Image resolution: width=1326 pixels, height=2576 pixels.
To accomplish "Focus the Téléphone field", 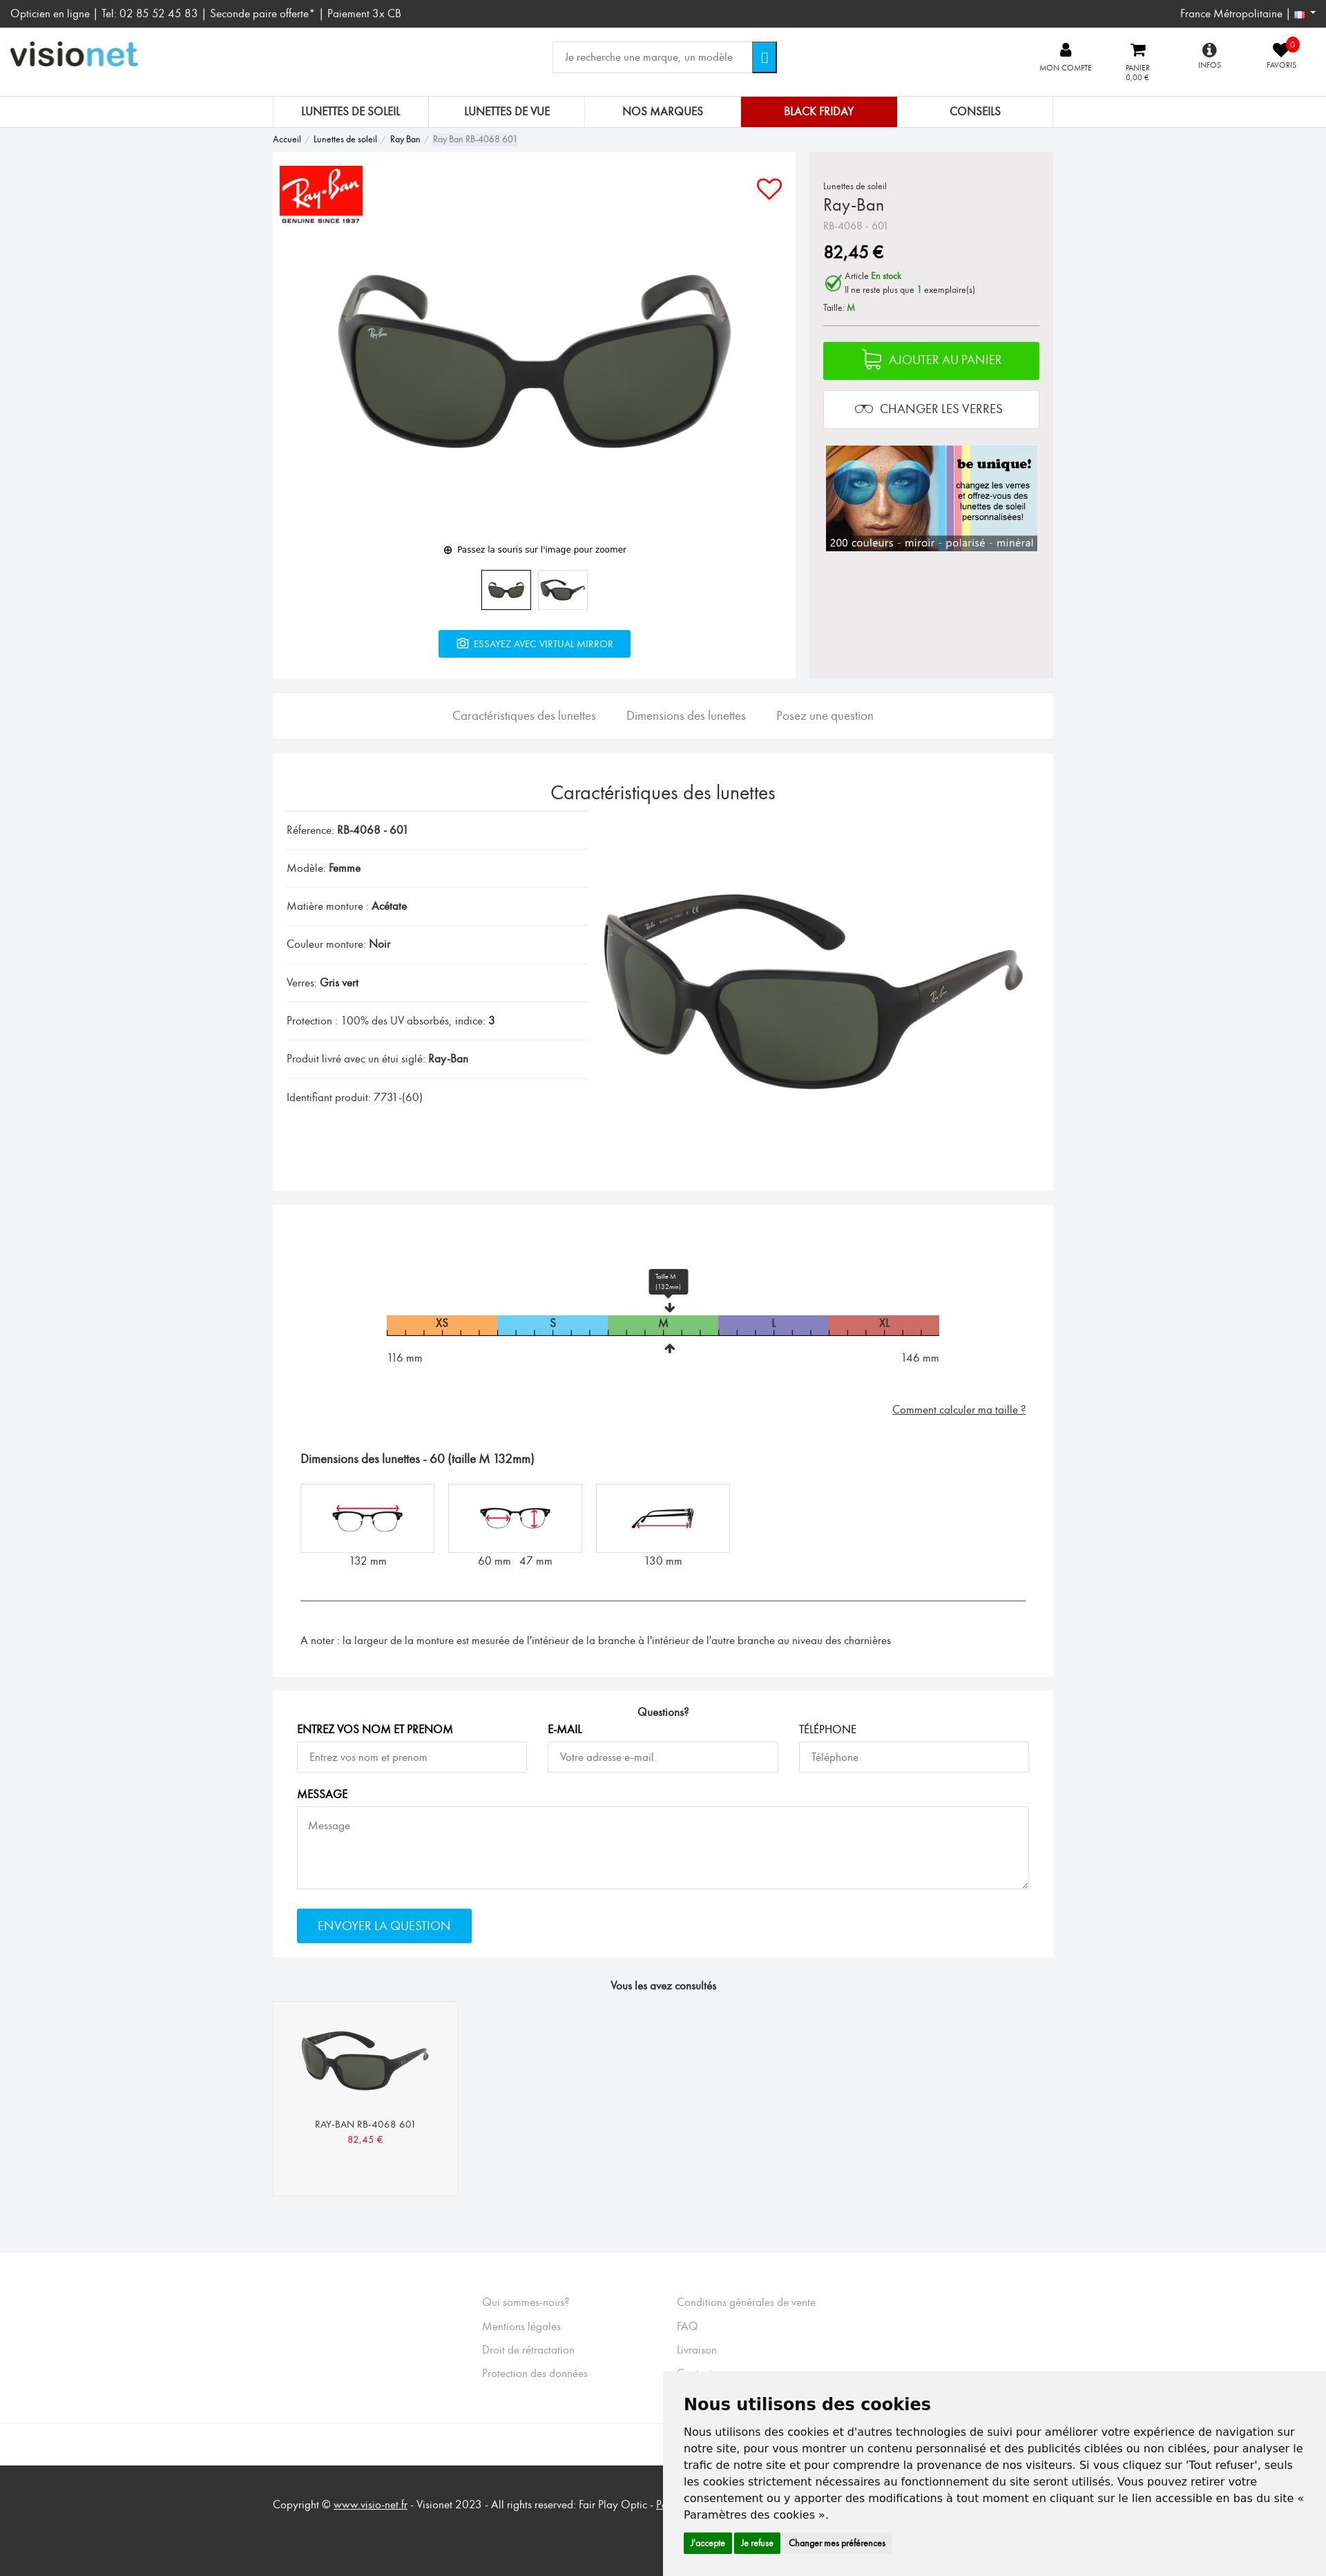I will pyautogui.click(x=914, y=1757).
